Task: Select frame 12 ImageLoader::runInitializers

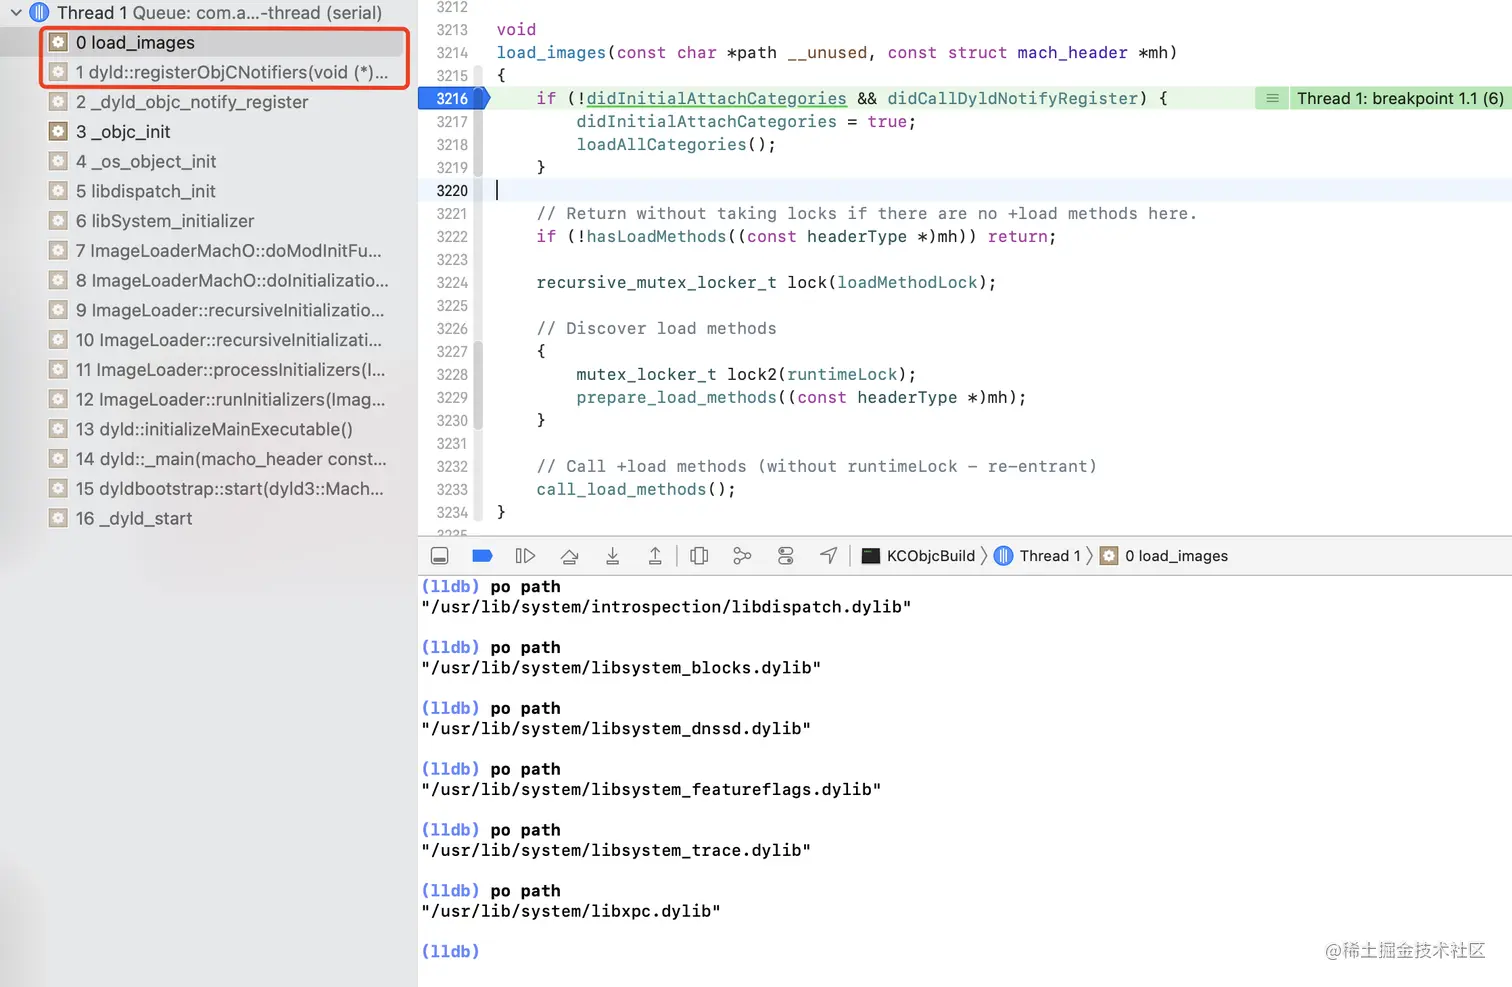Action: [208, 399]
